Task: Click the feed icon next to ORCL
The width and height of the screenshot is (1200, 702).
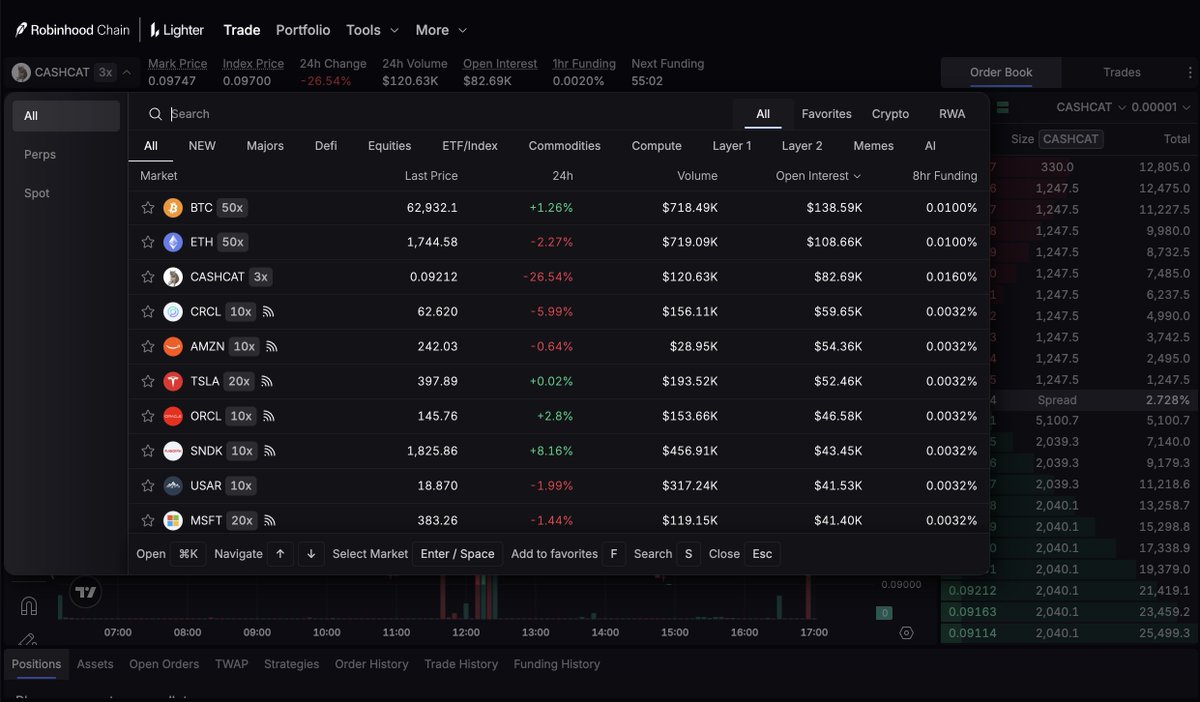Action: 268,416
